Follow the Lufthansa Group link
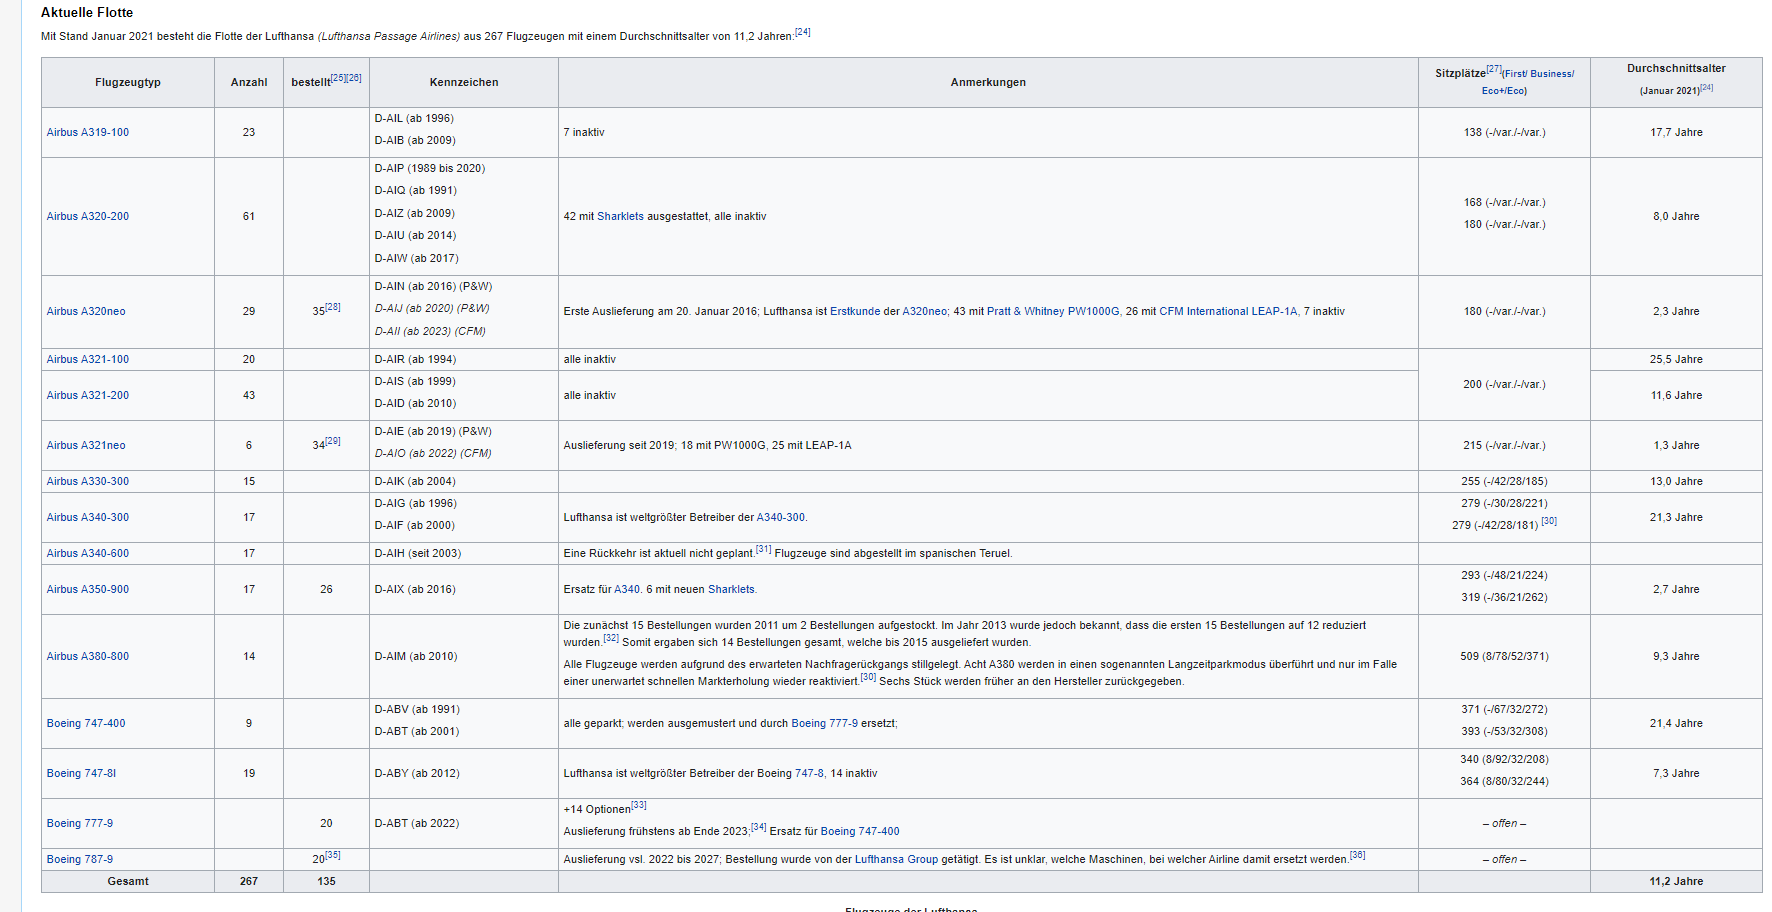 (896, 859)
